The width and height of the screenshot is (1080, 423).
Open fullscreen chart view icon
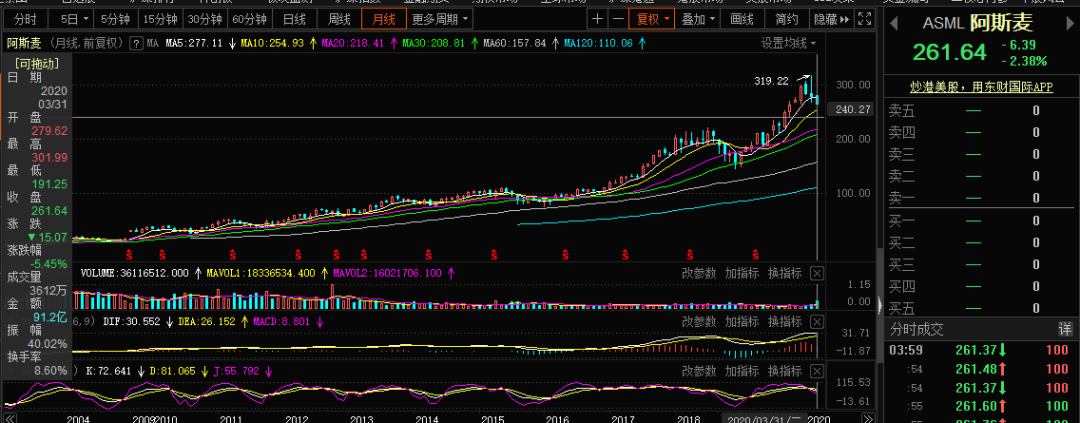[x=866, y=19]
